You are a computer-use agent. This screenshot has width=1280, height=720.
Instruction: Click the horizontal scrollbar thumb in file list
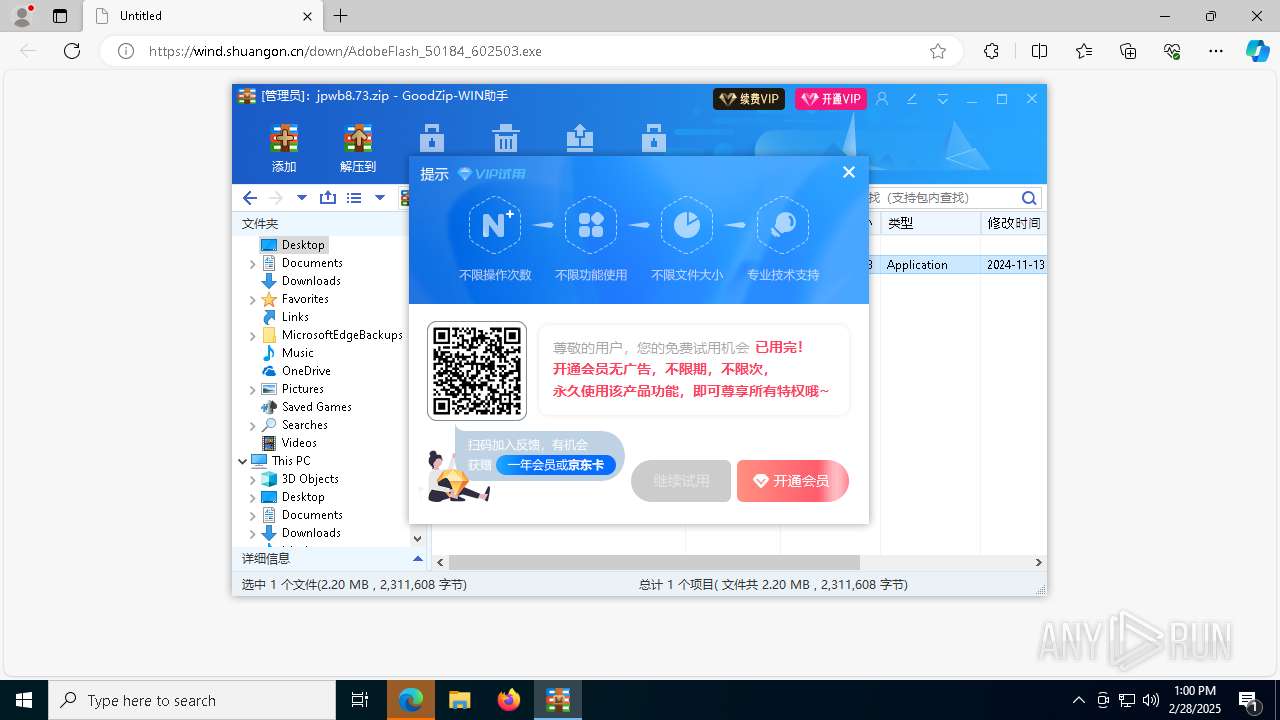click(654, 562)
